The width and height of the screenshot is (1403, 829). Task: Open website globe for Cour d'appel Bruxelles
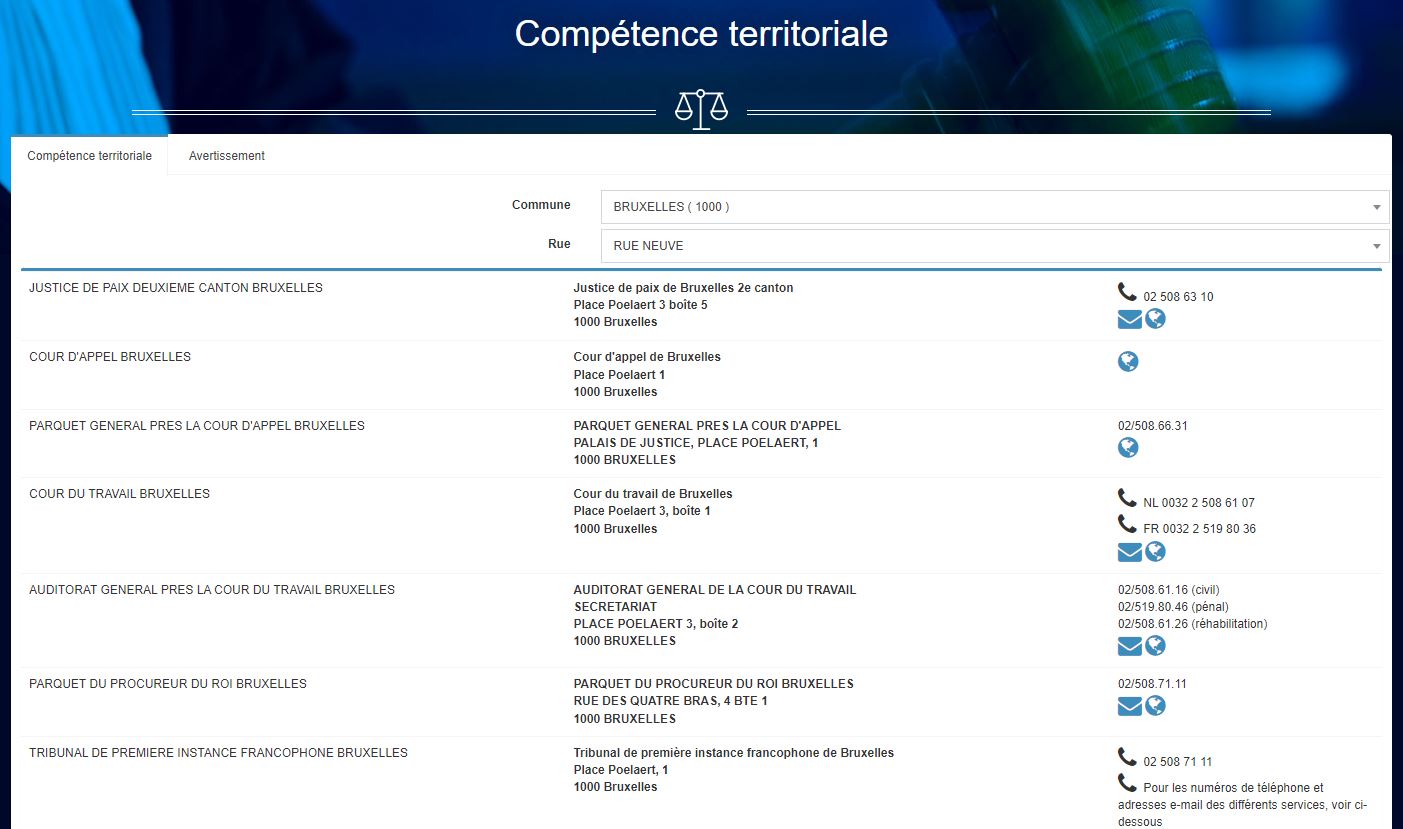pyautogui.click(x=1128, y=361)
